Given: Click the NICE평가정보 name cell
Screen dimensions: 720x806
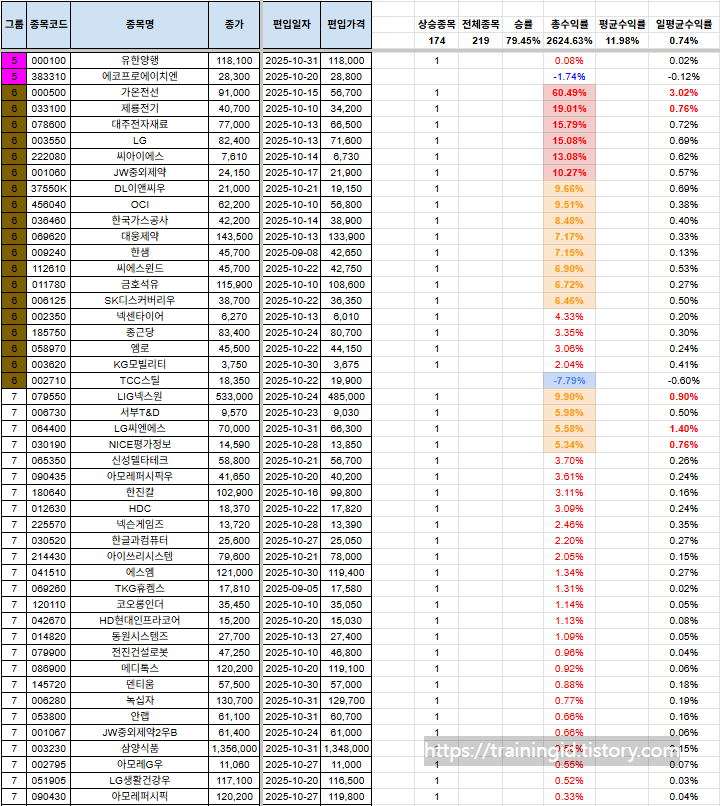Looking at the screenshot, I should (139, 444).
